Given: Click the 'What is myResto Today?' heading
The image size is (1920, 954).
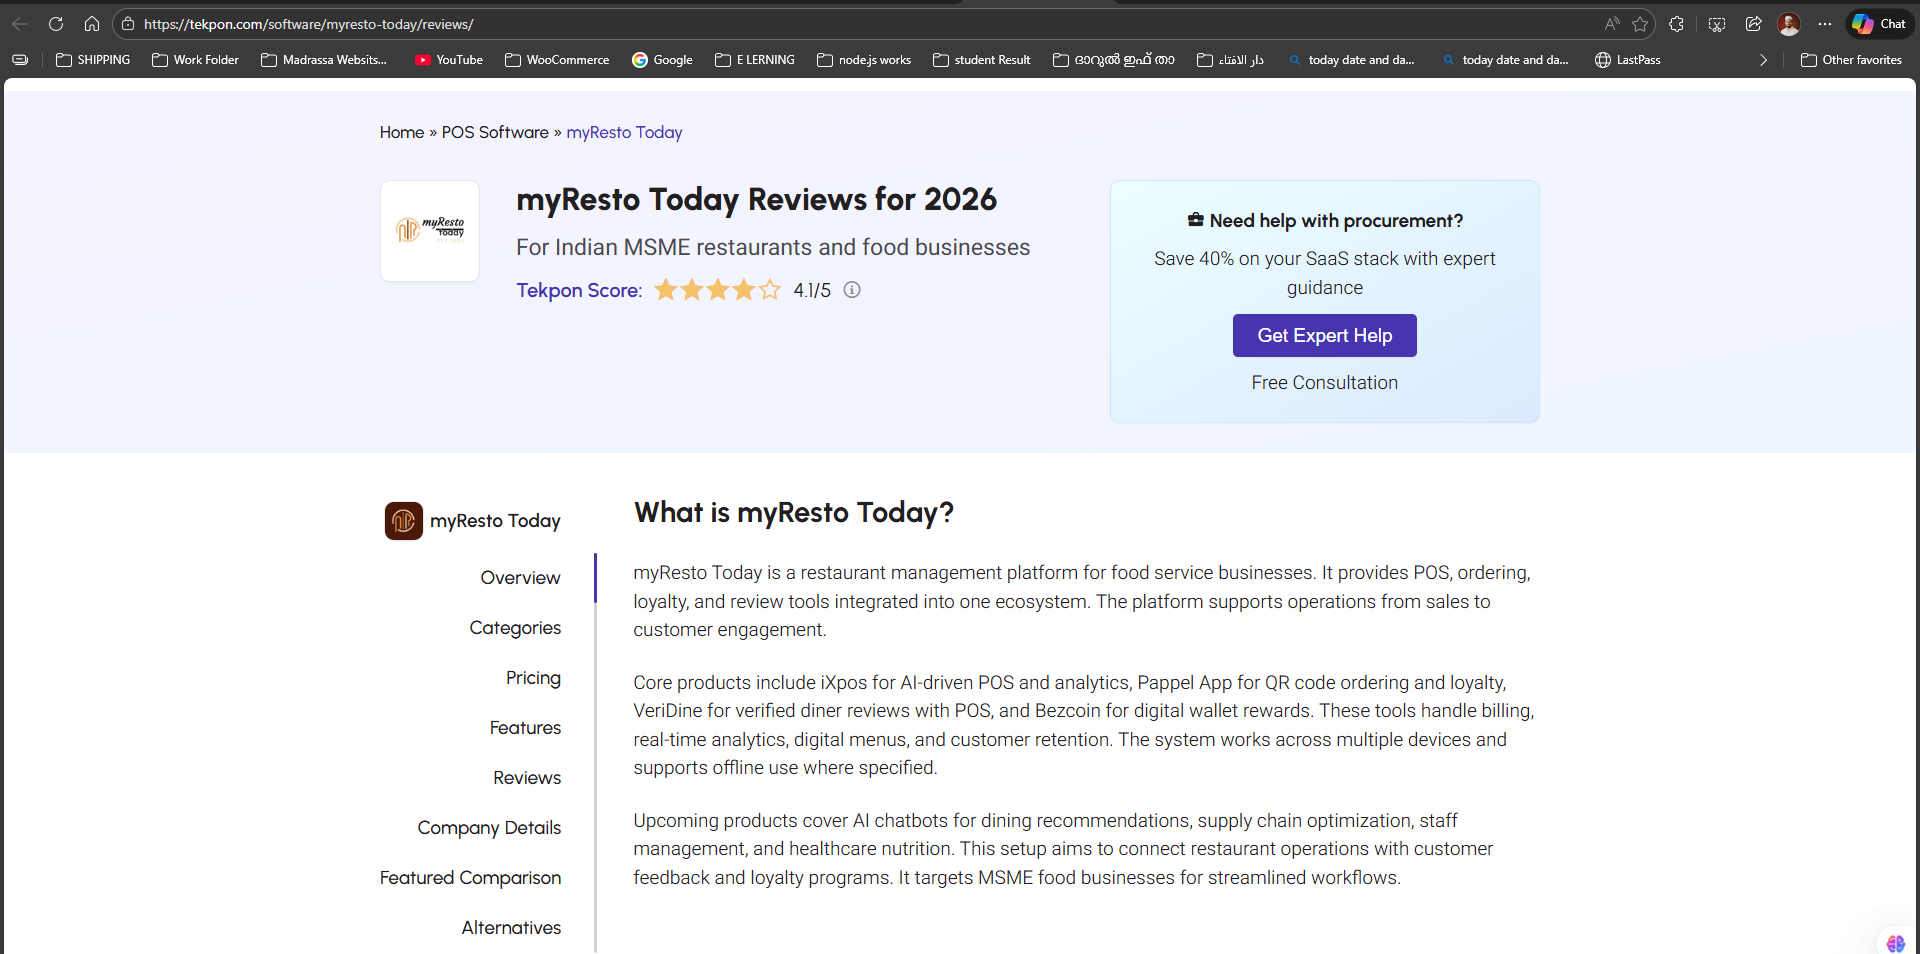Looking at the screenshot, I should pyautogui.click(x=794, y=513).
